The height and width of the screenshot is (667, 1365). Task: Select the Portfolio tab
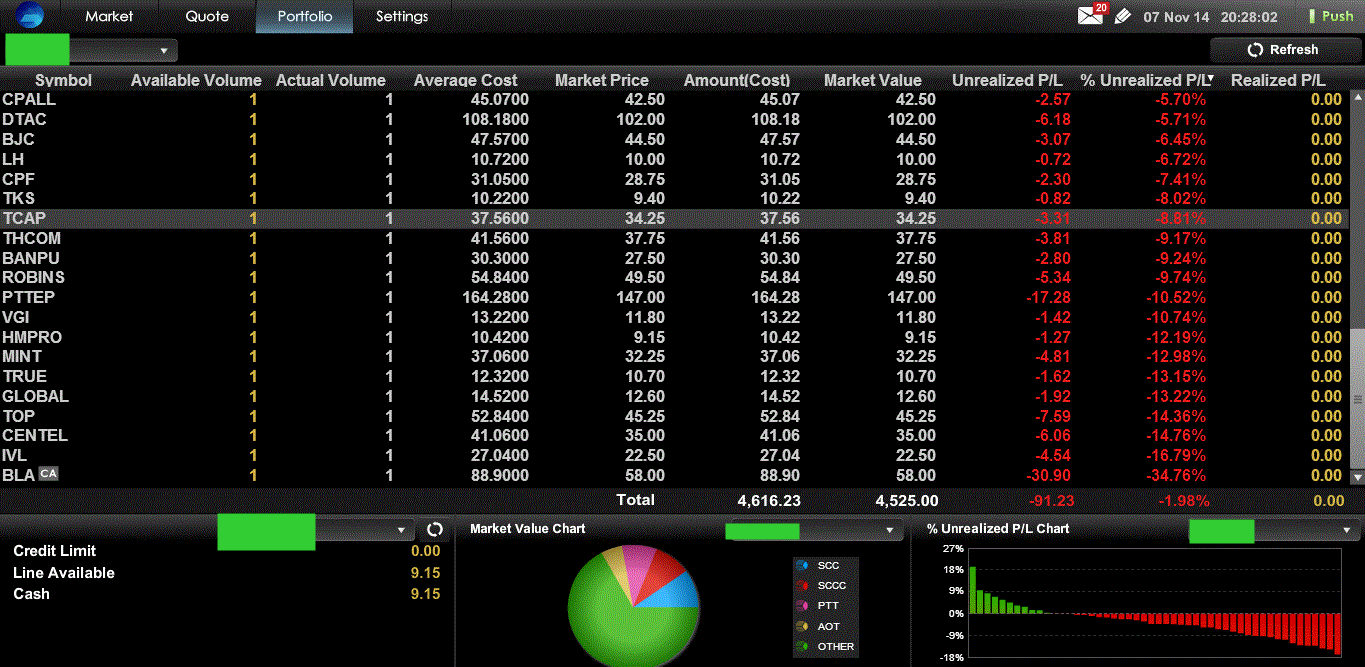pyautogui.click(x=305, y=16)
